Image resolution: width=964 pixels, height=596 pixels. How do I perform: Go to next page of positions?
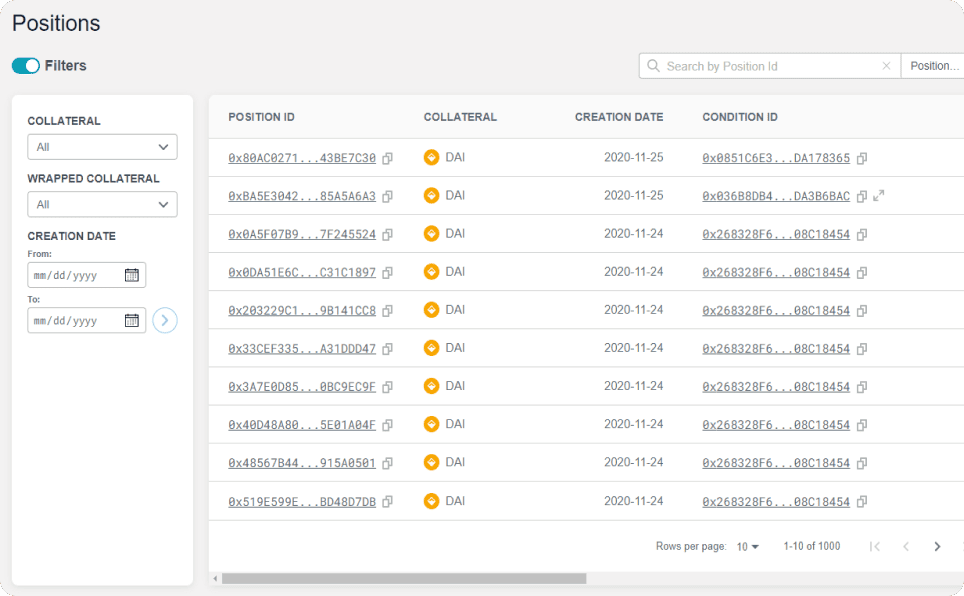tap(937, 546)
